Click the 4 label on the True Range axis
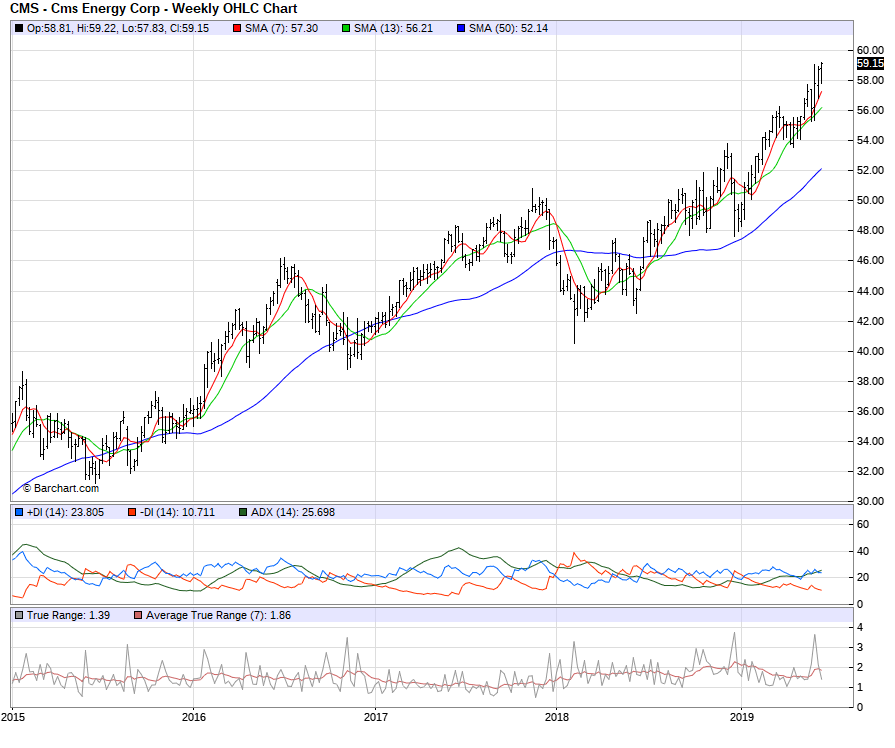The width and height of the screenshot is (895, 748). point(860,627)
